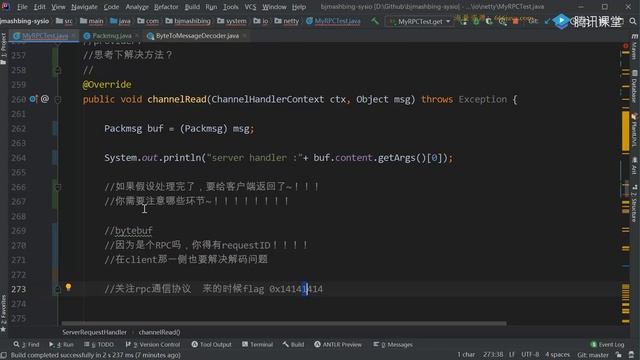Image resolution: width=640 pixels, height=360 pixels.
Task: Collapse the comment fold at line 258
Action: click(x=58, y=70)
